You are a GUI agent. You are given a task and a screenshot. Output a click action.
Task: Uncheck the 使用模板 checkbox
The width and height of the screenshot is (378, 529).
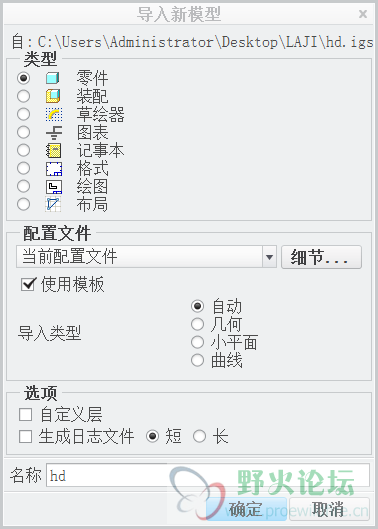click(x=27, y=284)
